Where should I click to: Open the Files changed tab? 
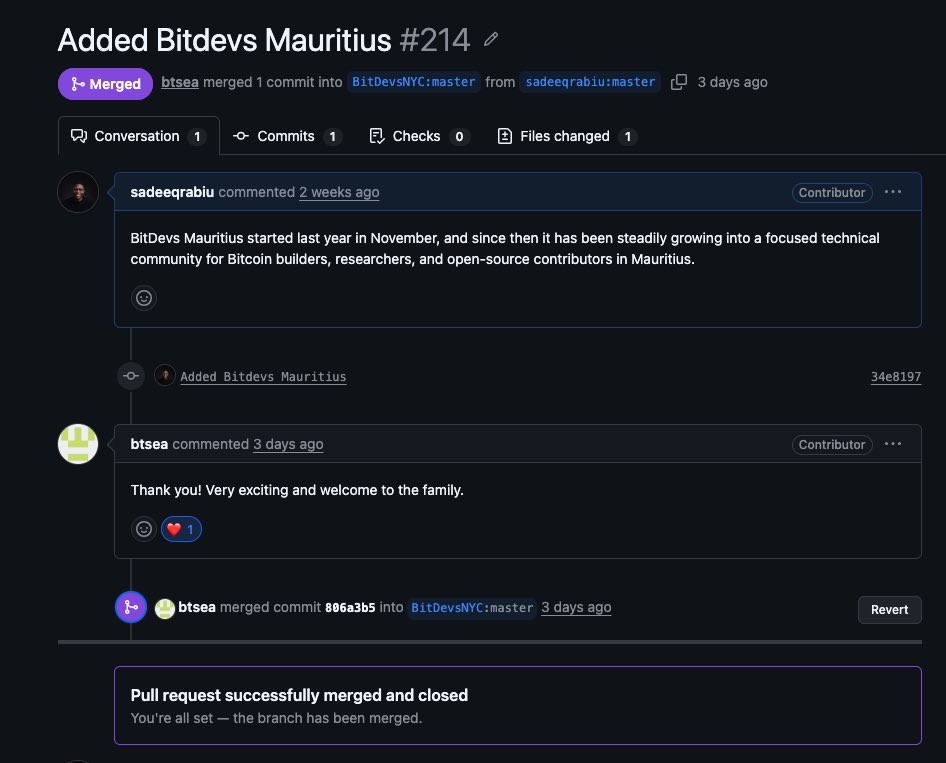(x=567, y=136)
